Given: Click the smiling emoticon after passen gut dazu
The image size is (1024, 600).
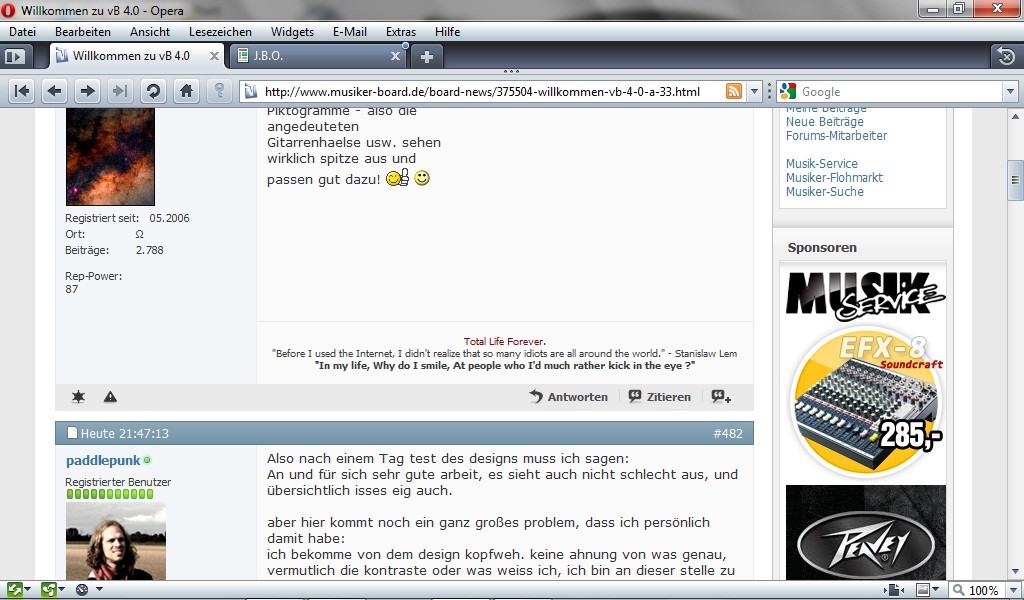Looking at the screenshot, I should (422, 178).
